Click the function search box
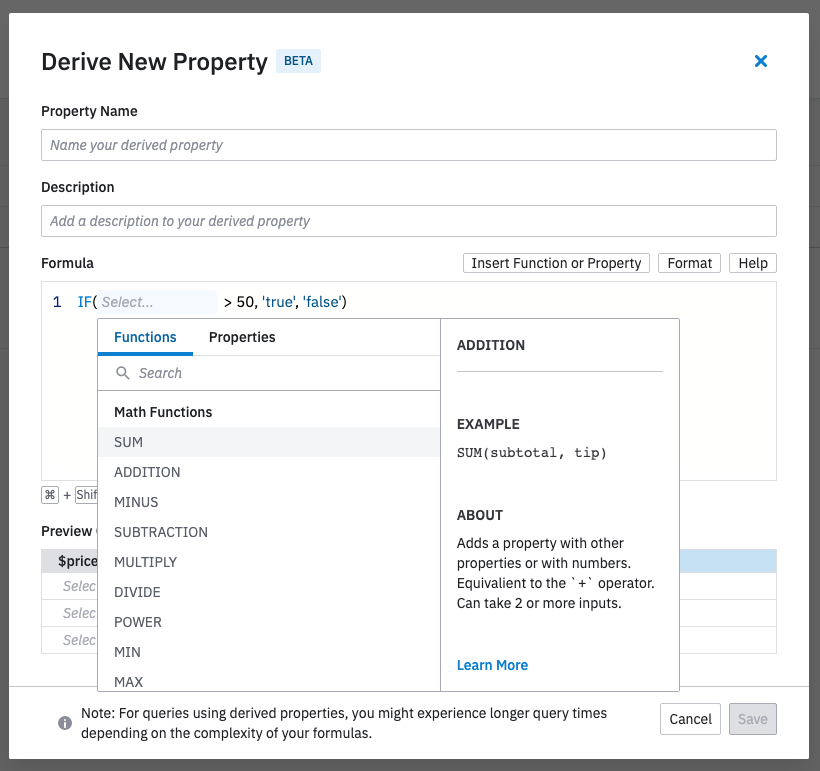The width and height of the screenshot is (820, 771). (x=280, y=373)
